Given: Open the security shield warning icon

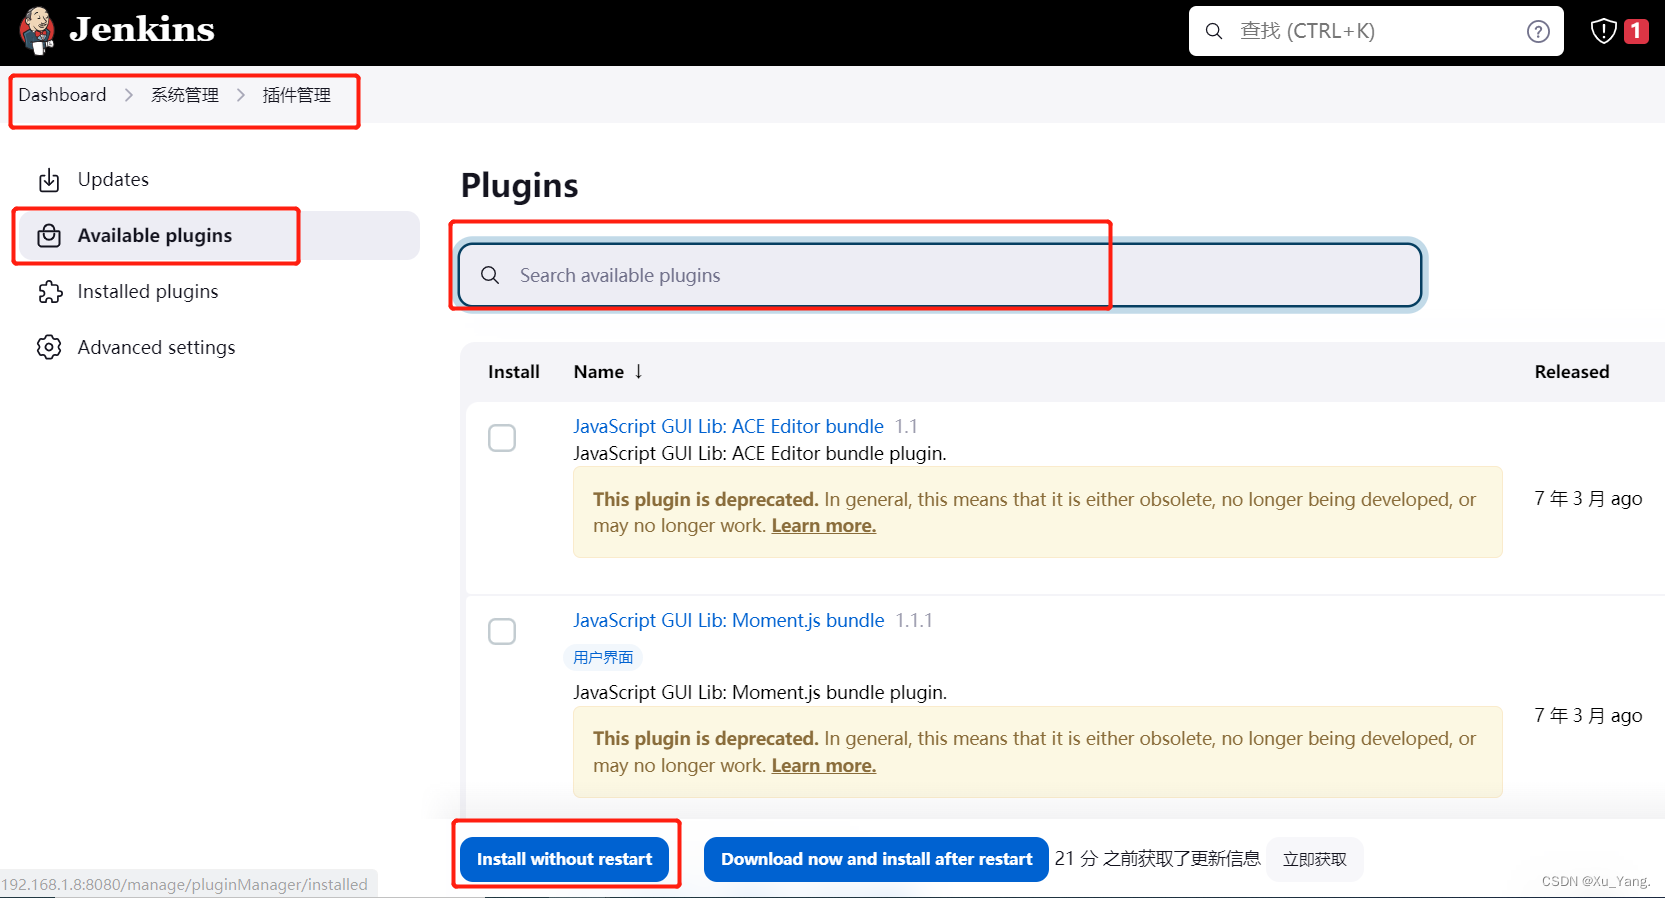Looking at the screenshot, I should 1603,31.
